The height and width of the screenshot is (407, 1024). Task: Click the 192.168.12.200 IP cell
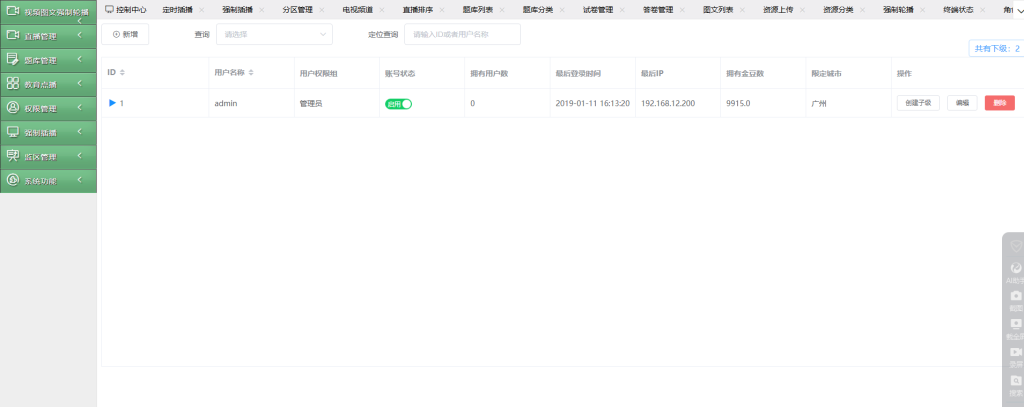[x=668, y=104]
